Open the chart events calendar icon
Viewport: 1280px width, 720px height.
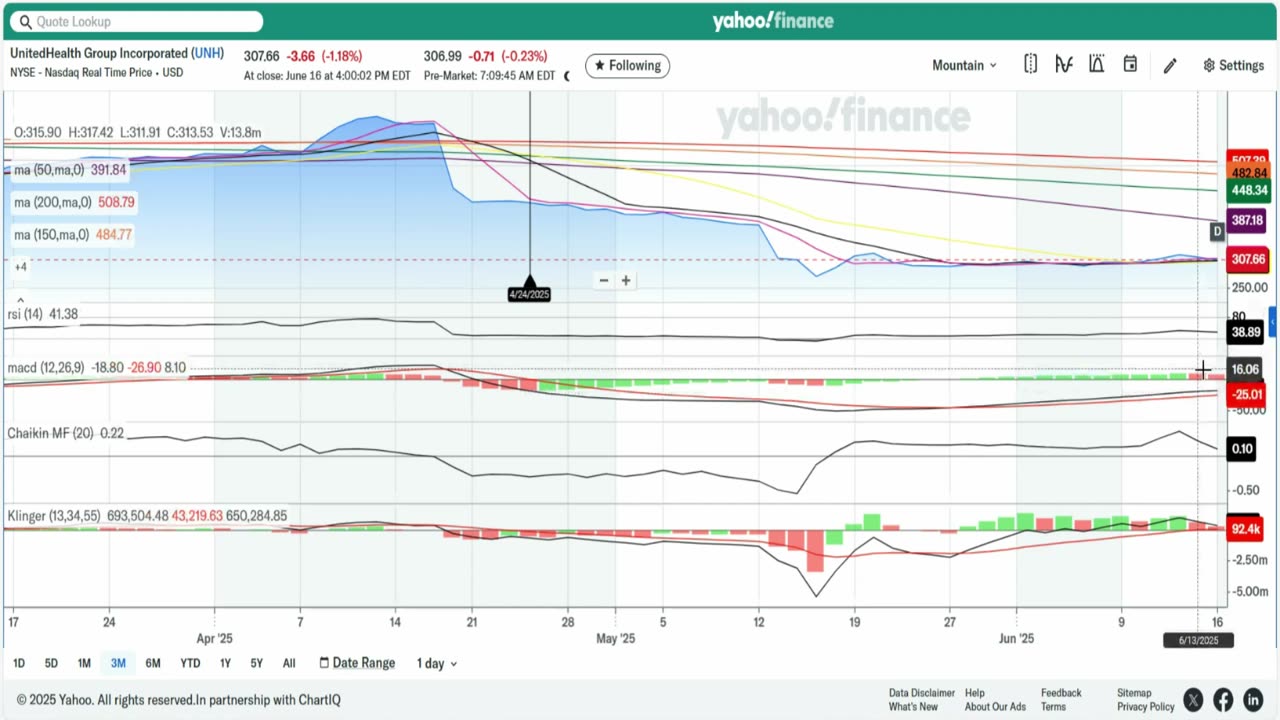[1130, 64]
